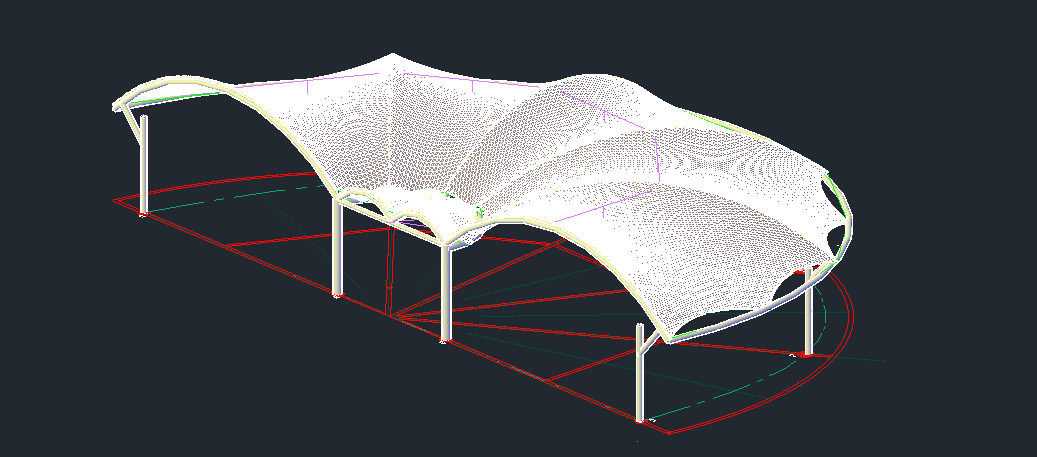Pick the front-right support column

tap(640, 375)
